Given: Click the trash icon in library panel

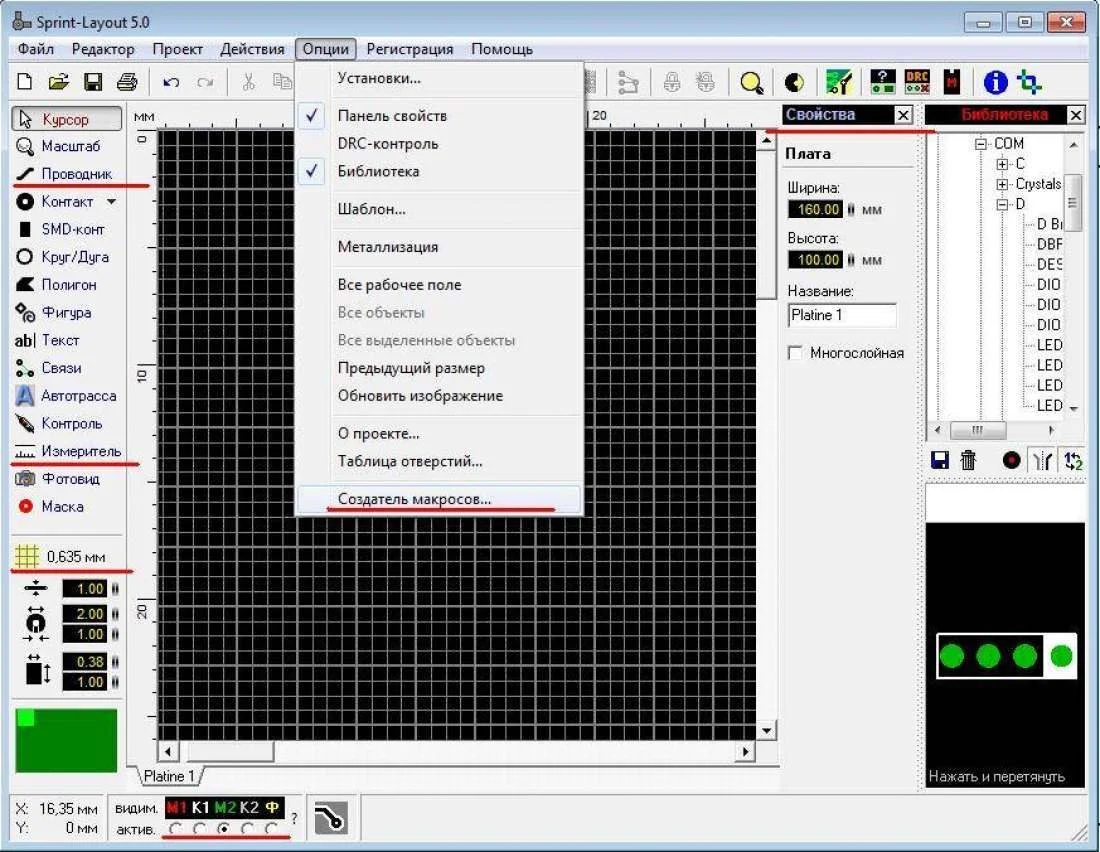Looking at the screenshot, I should [x=968, y=460].
